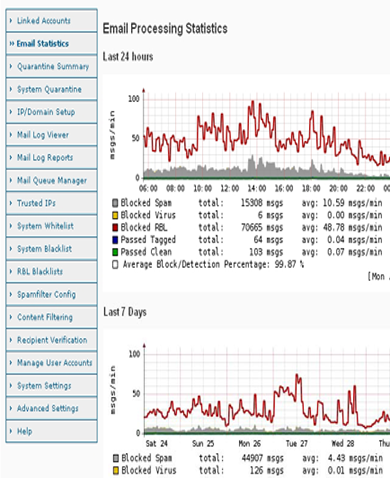This screenshot has height=478, width=390.
Task: Open IP/Domain Setup
Action: [x=51, y=112]
